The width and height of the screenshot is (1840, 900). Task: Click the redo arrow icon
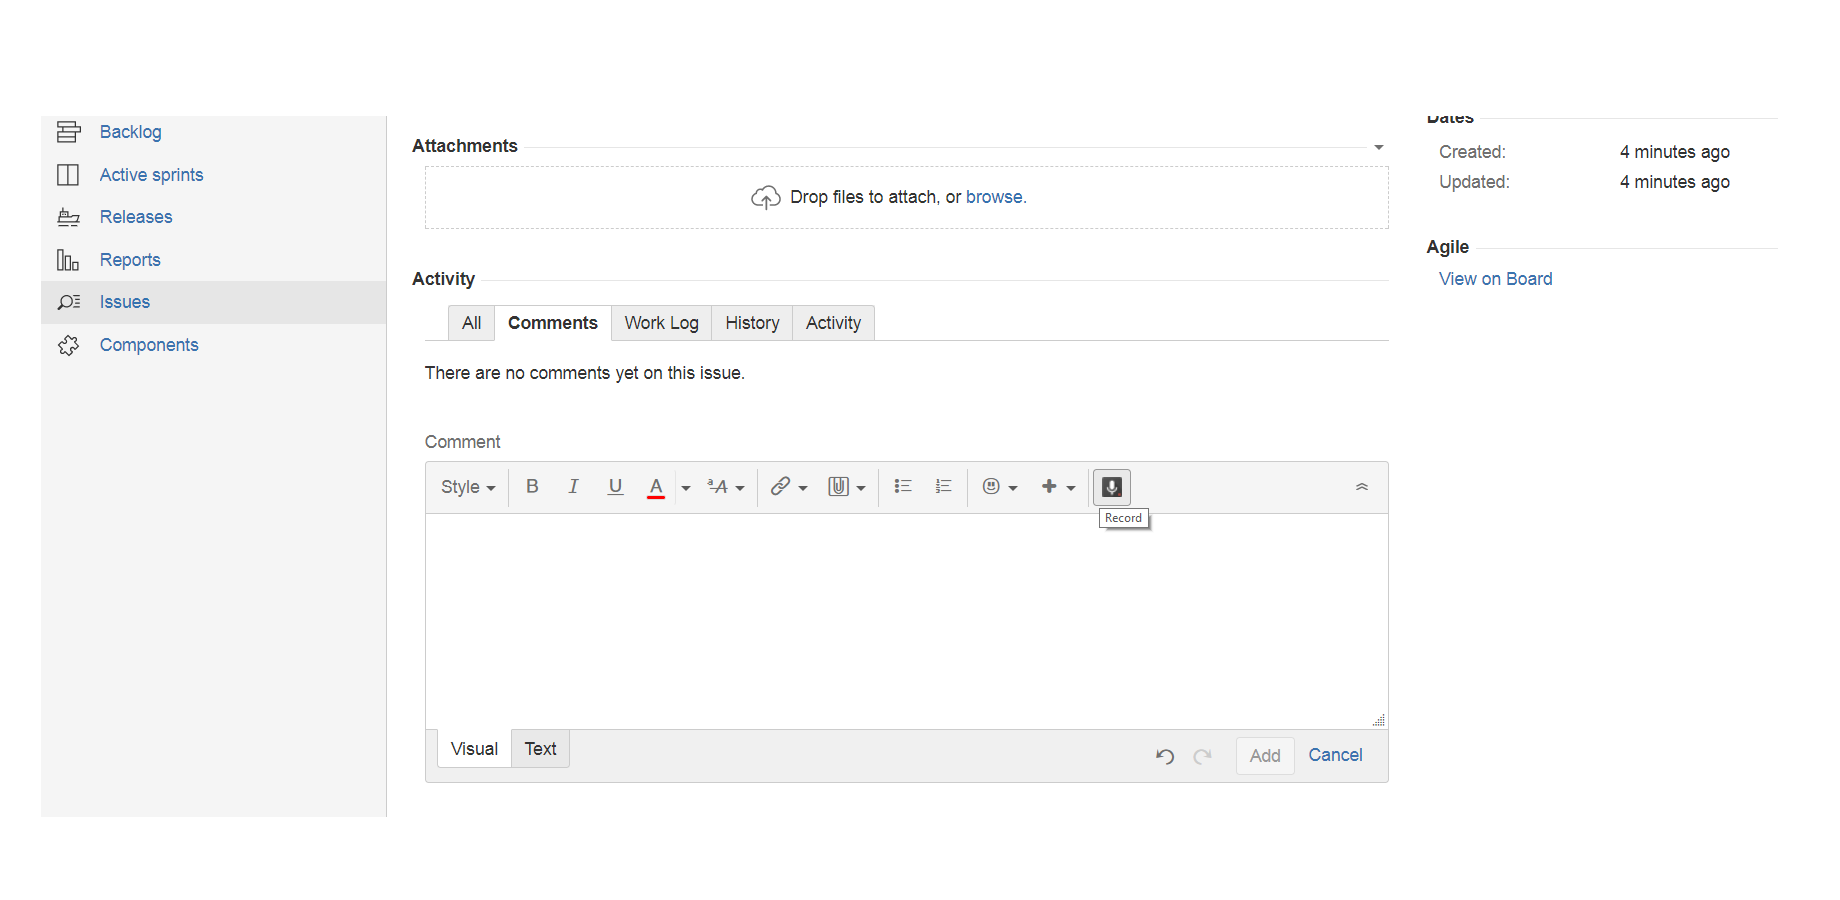click(1203, 756)
